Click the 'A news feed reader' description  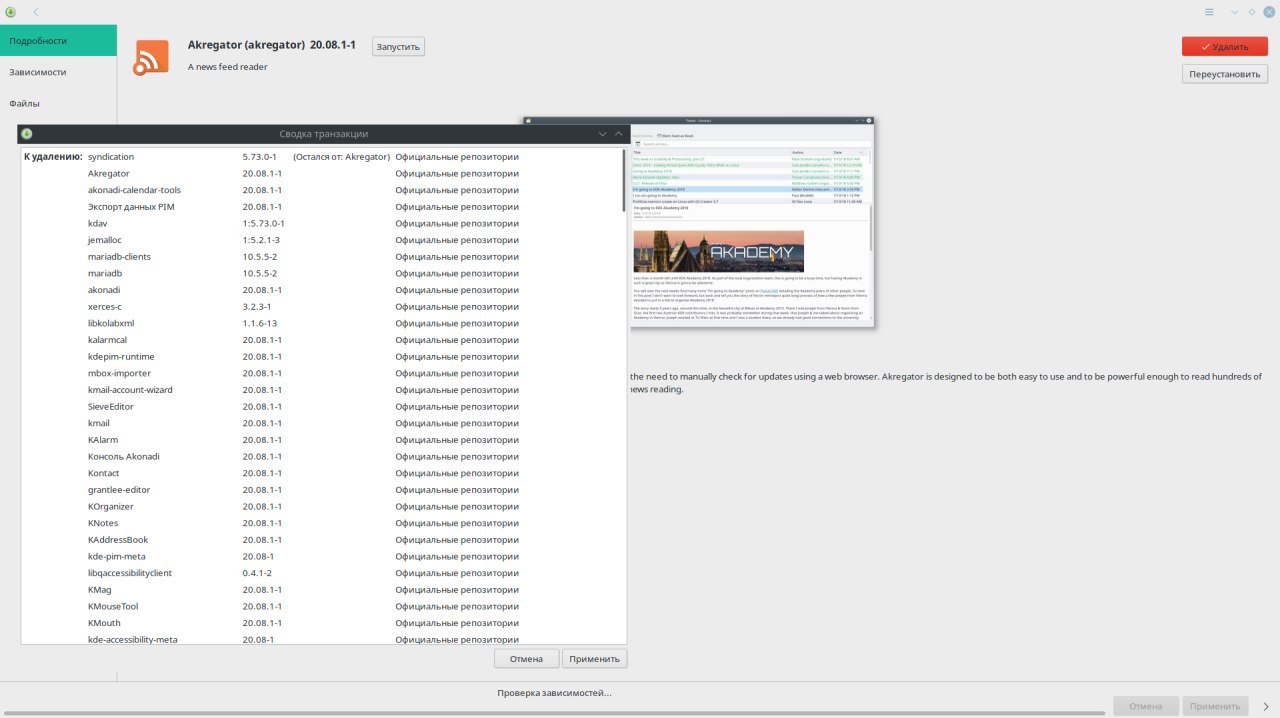228,67
